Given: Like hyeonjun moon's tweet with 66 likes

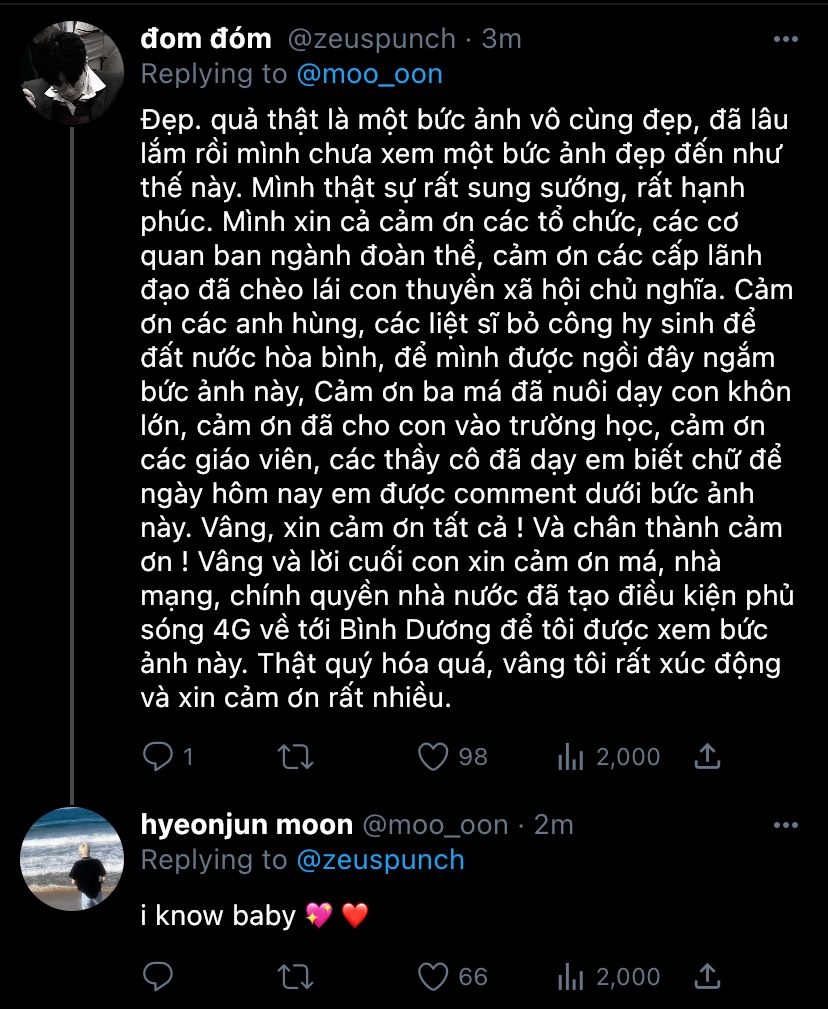Looking at the screenshot, I should coord(433,975).
